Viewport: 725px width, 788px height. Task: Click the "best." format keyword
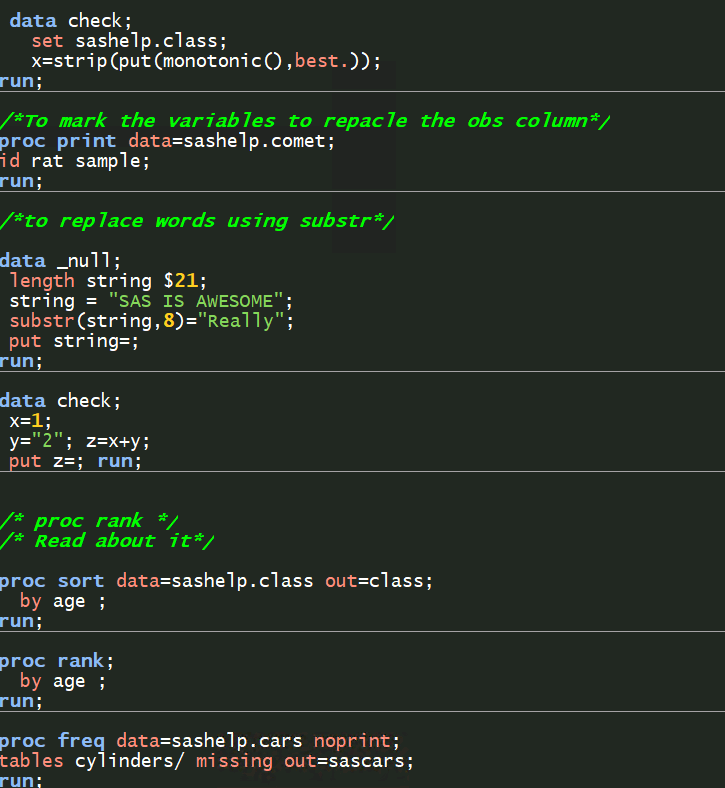[322, 61]
